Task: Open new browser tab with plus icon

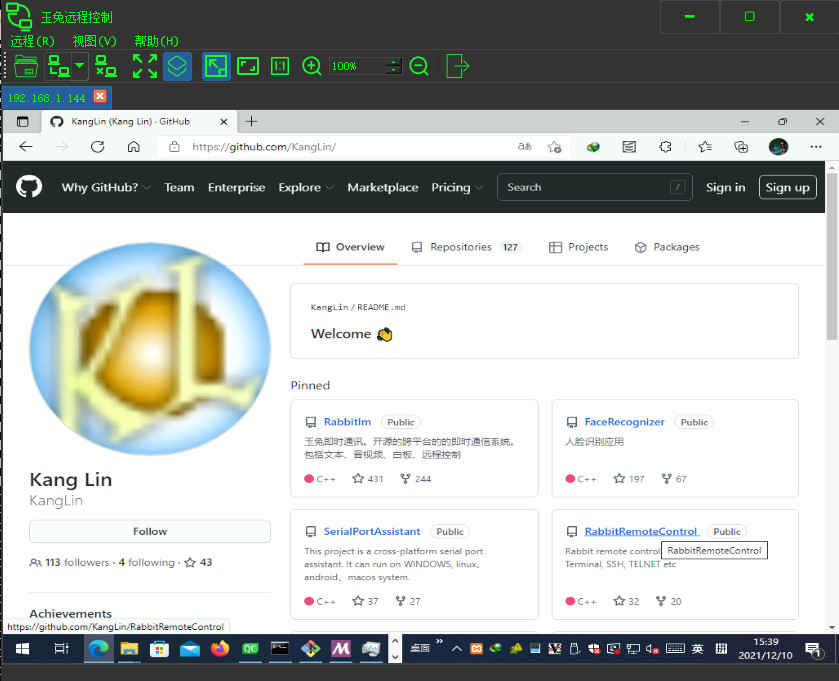Action: pyautogui.click(x=251, y=121)
